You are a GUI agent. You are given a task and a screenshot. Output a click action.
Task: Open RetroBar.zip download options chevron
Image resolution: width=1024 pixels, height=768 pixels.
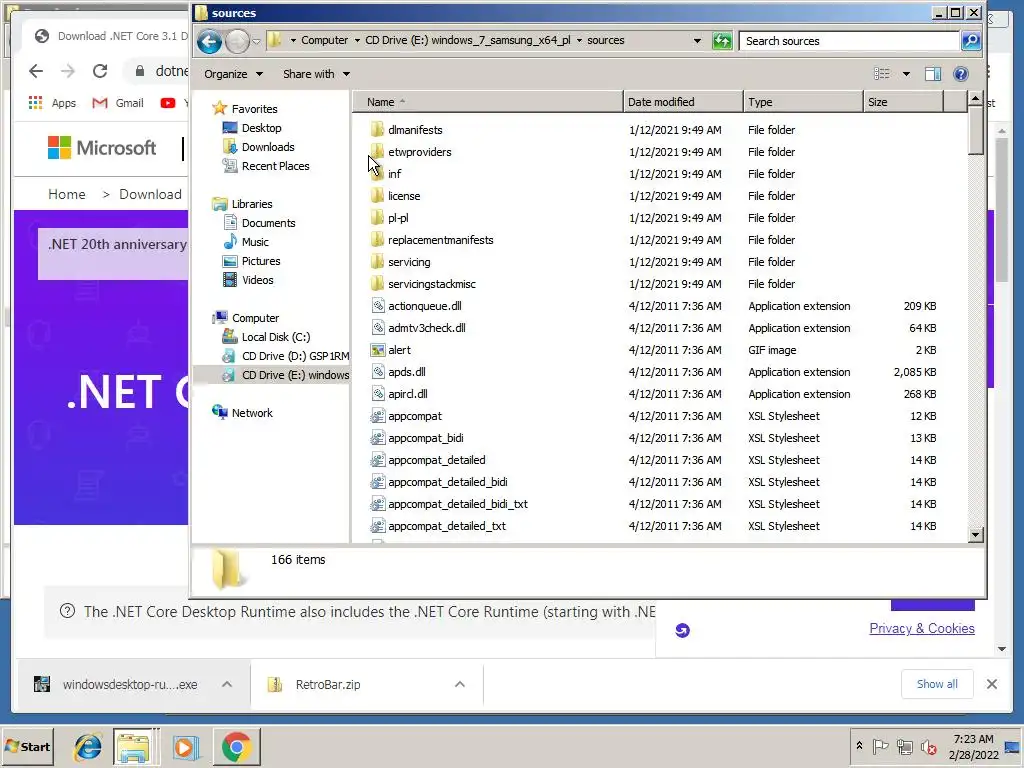point(460,684)
